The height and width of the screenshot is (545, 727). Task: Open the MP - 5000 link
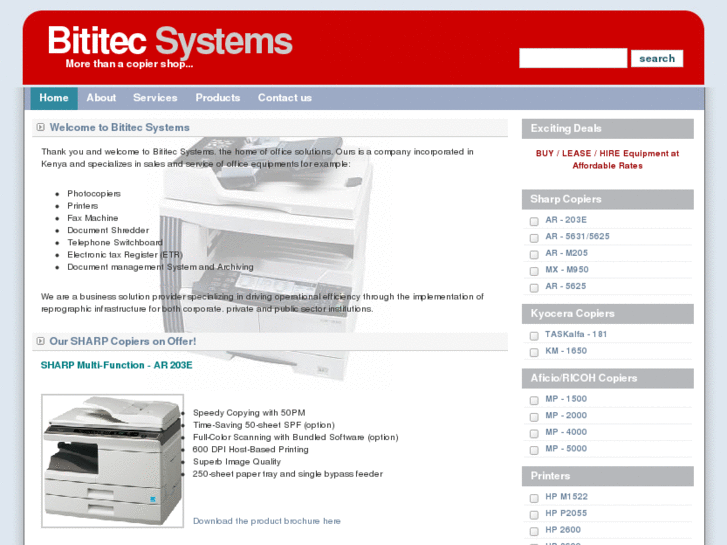566,449
